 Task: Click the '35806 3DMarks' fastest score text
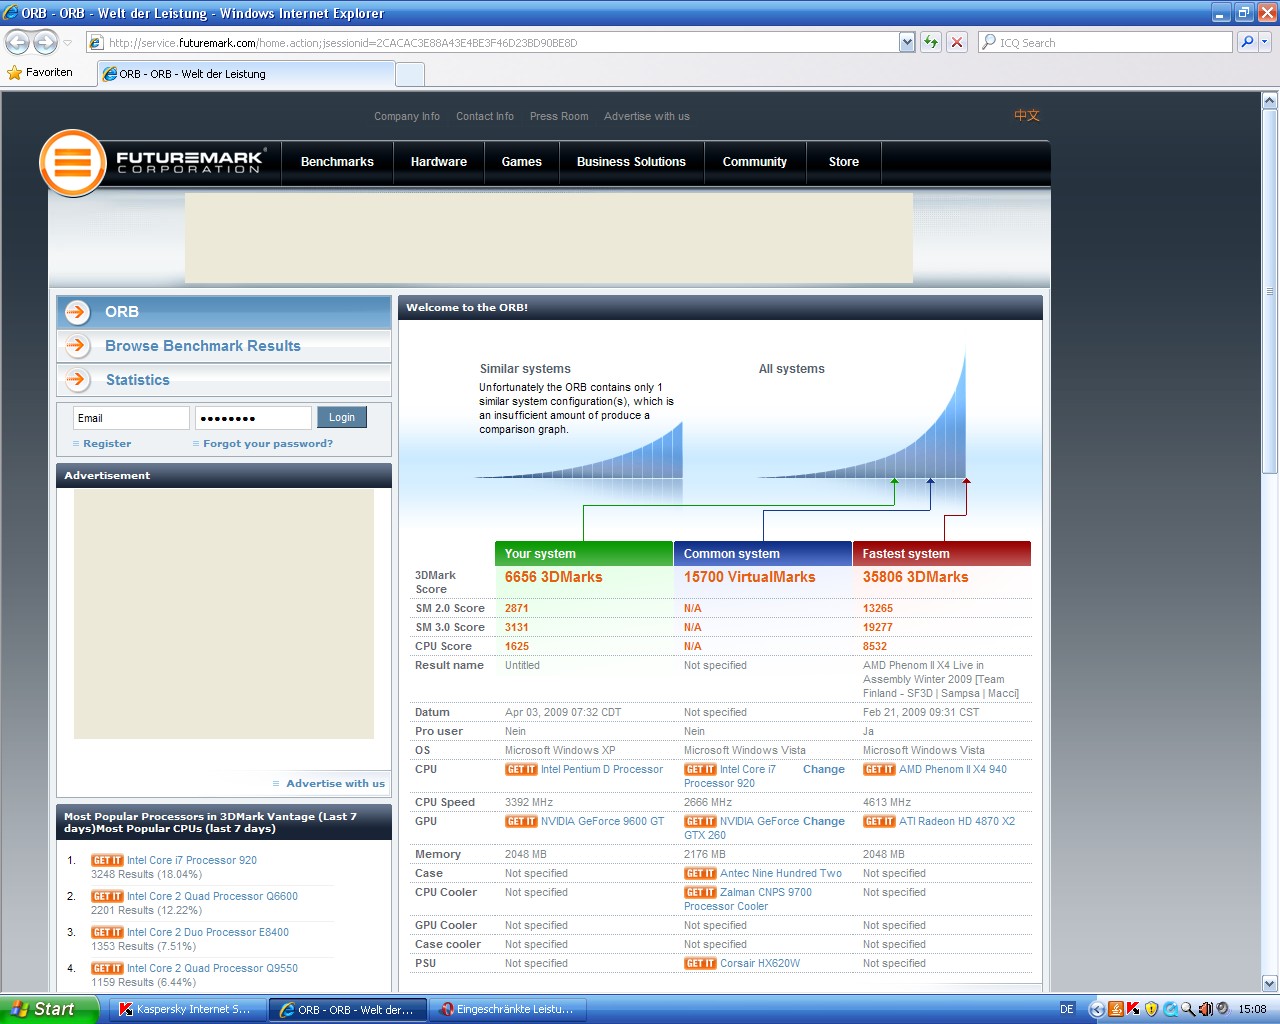pos(915,578)
